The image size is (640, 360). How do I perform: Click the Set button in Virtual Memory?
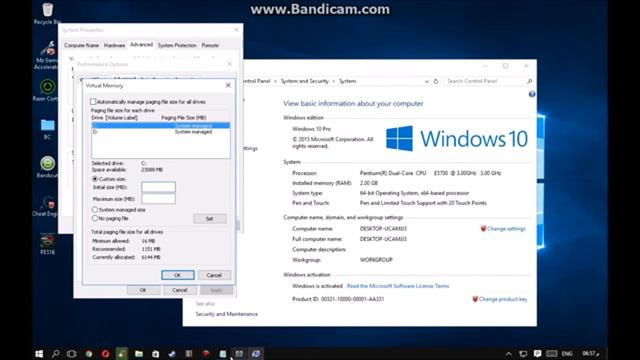pyautogui.click(x=210, y=219)
